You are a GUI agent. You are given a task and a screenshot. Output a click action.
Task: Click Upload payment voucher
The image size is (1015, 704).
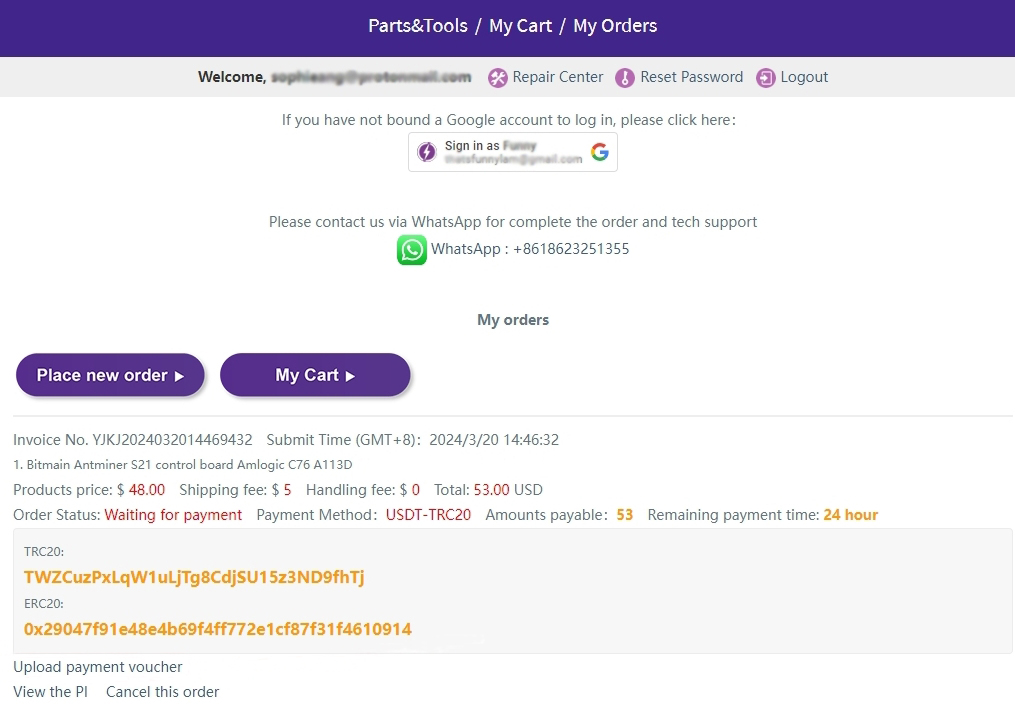pos(98,667)
